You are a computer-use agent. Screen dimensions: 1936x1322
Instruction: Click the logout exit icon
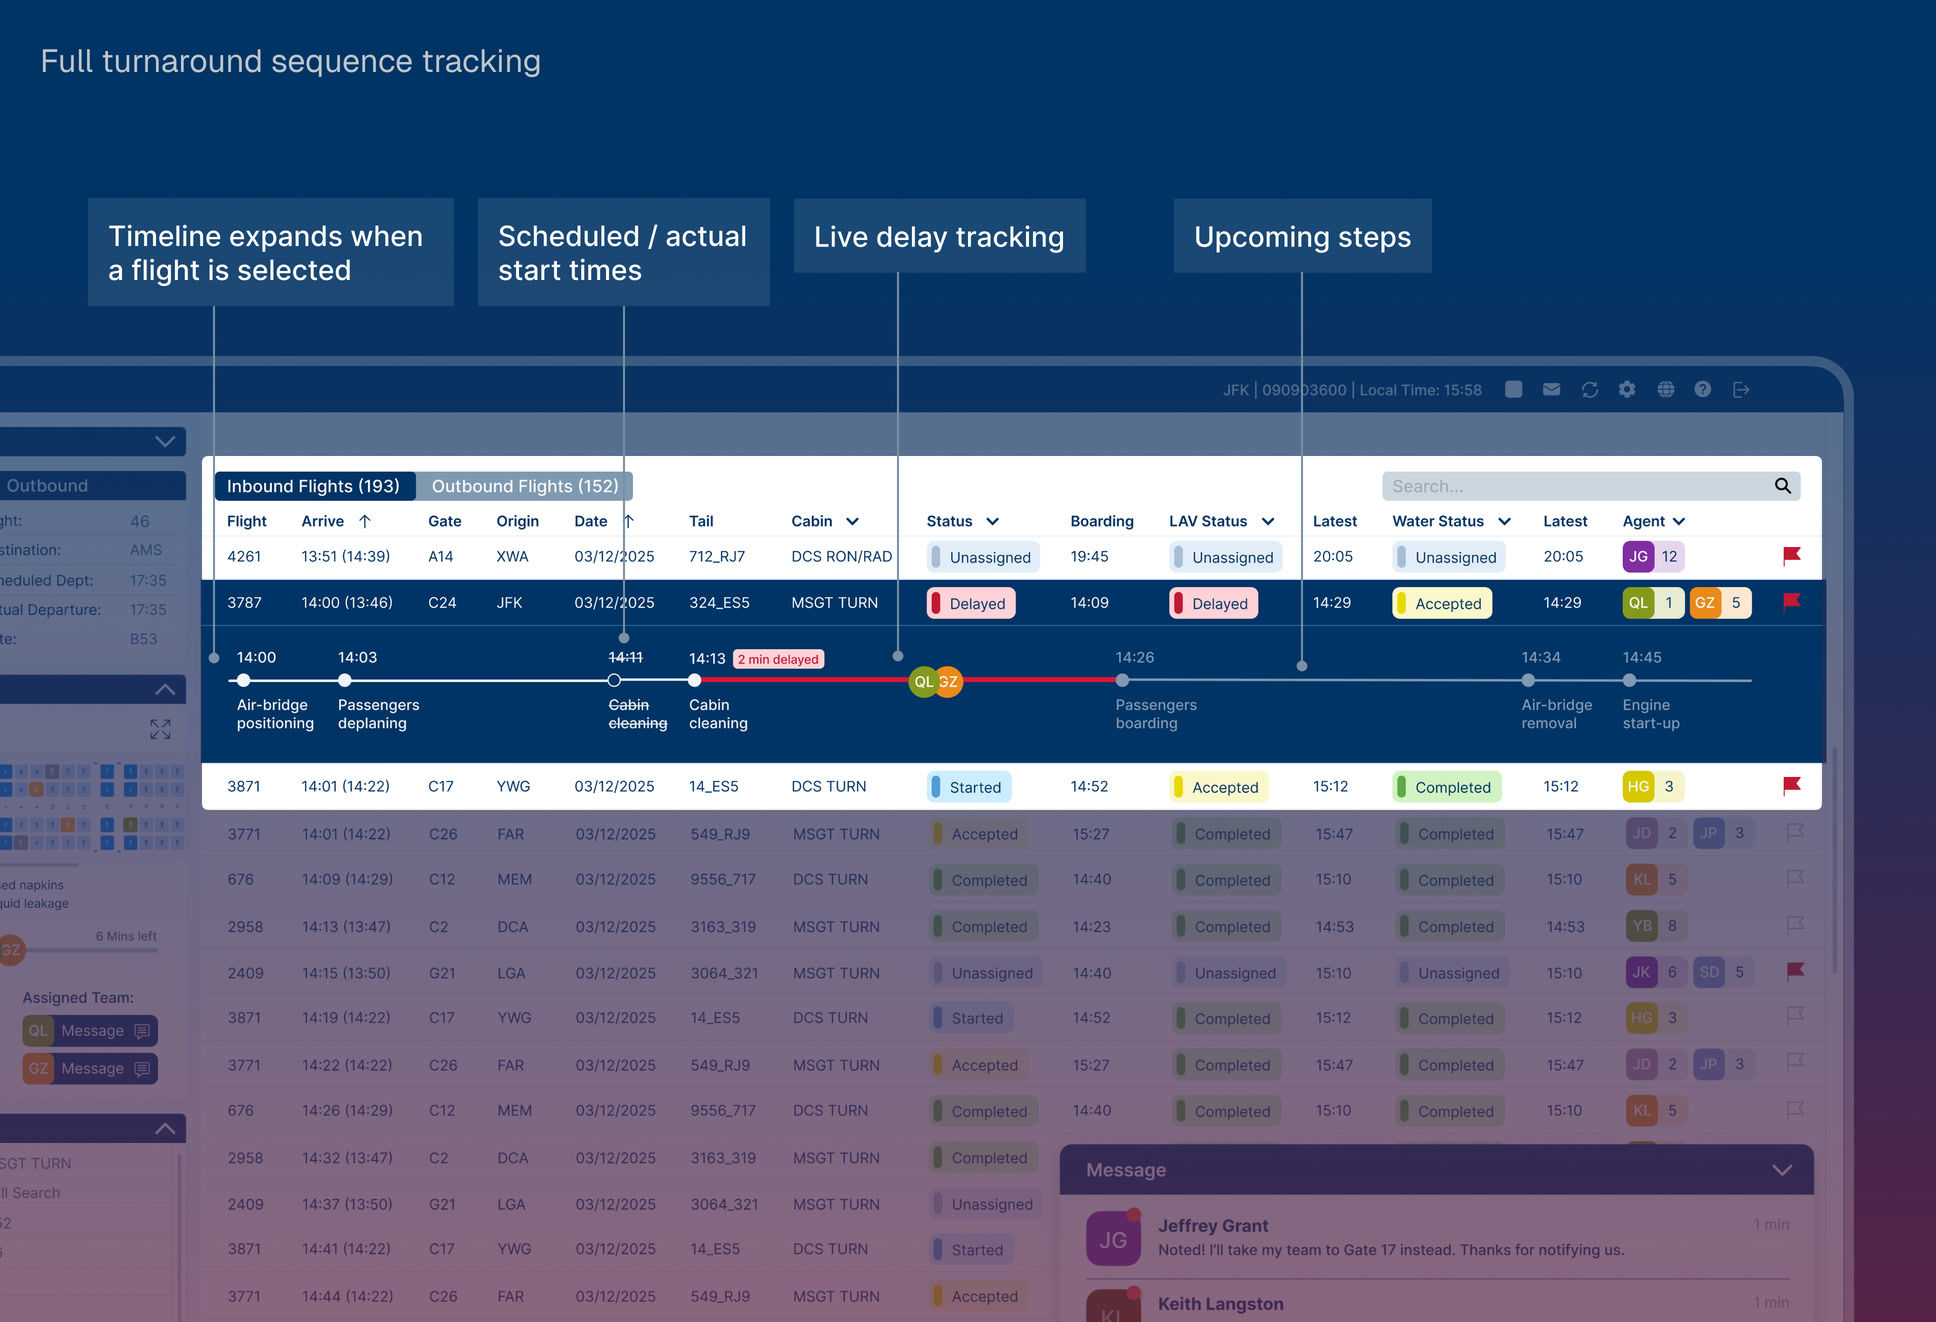coord(1741,390)
